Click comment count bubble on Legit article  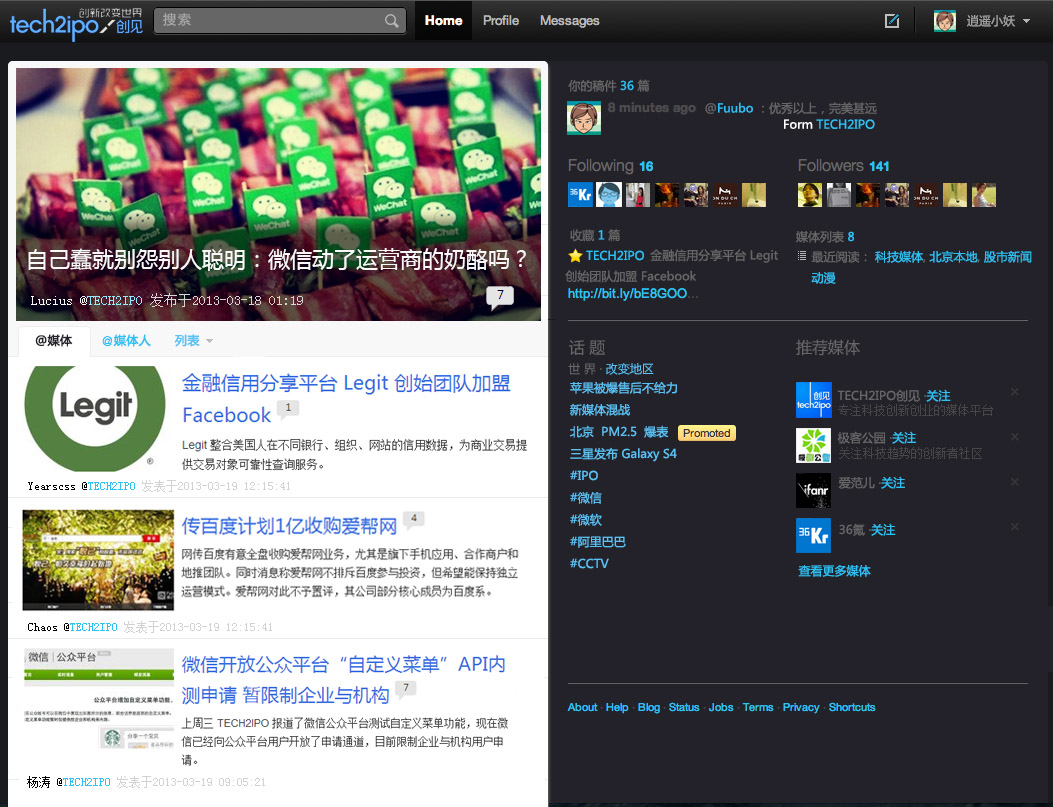288,408
